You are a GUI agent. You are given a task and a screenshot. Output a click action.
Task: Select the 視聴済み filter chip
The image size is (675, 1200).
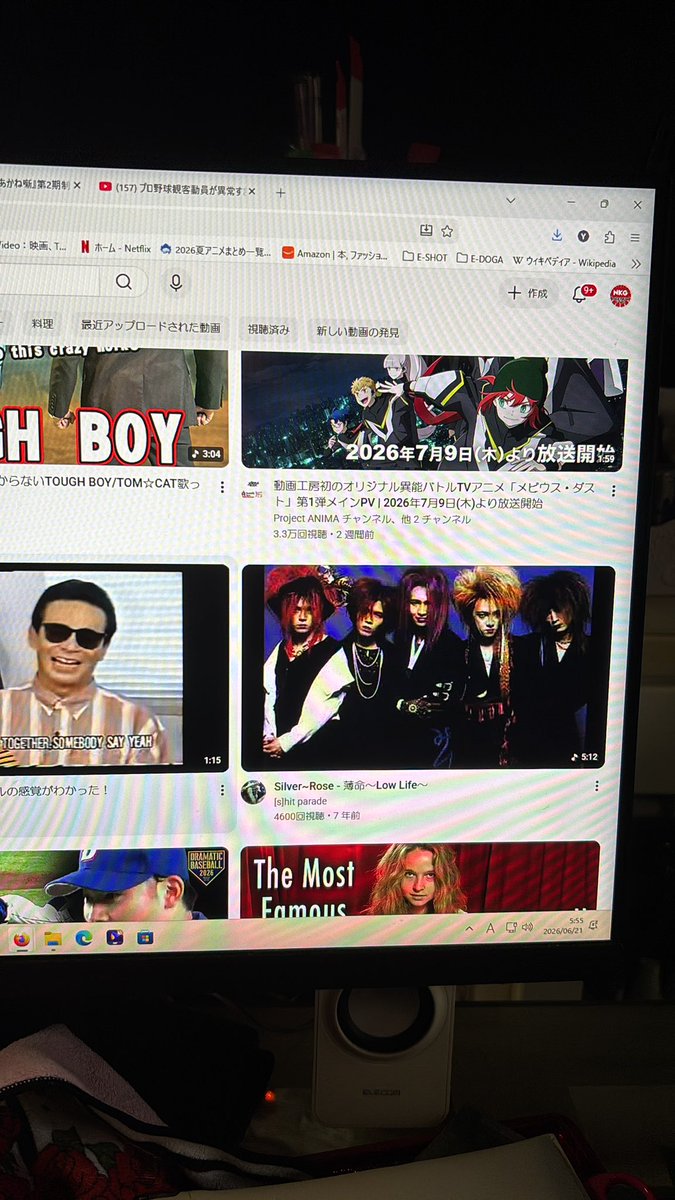[268, 329]
